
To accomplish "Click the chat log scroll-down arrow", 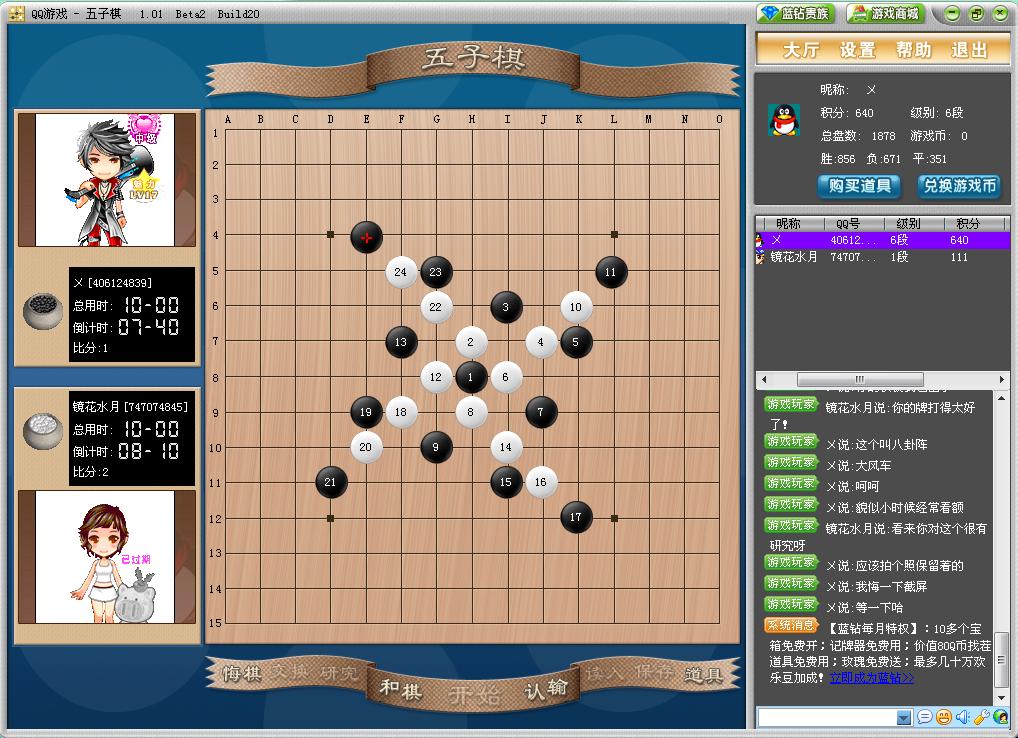I will (x=1002, y=698).
